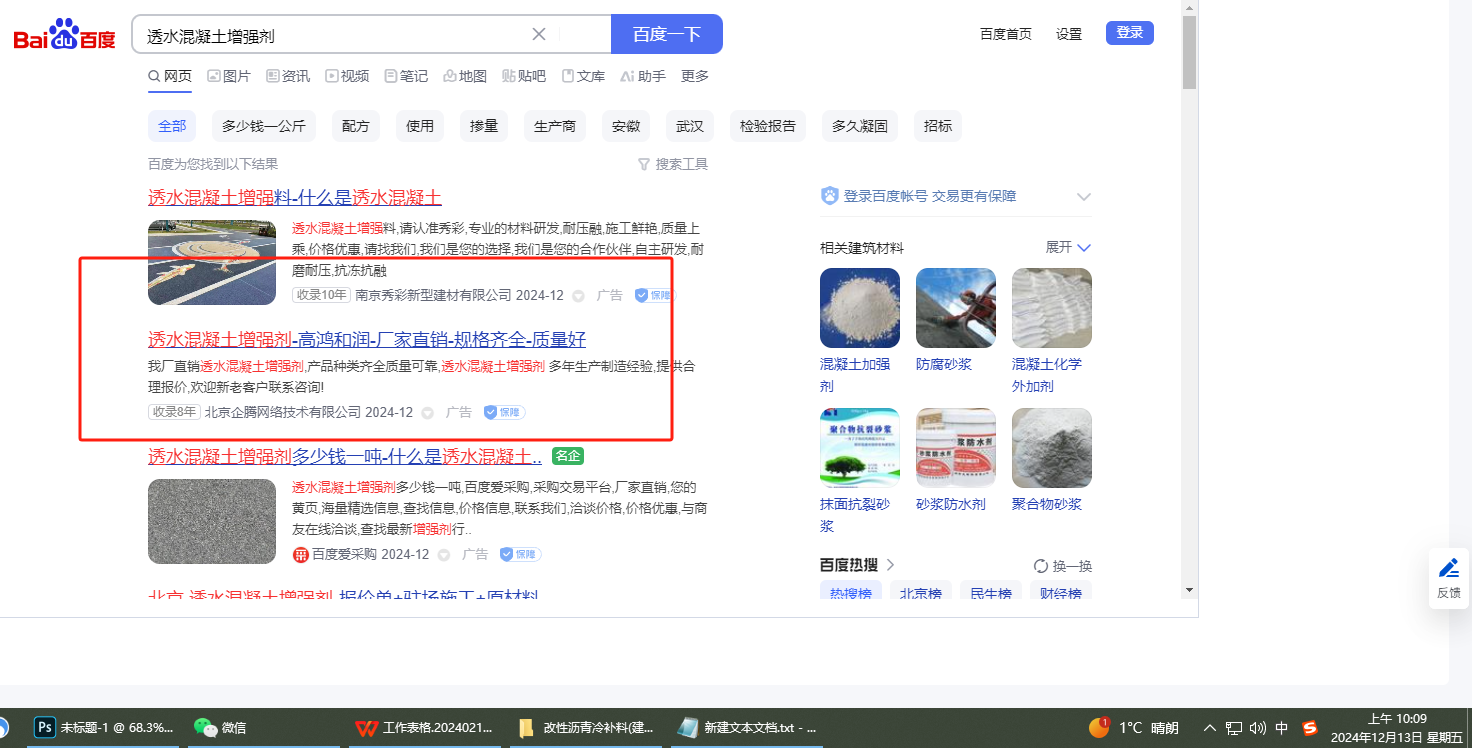Click the arrow next to 百度热搜
The image size is (1472, 748).
890,565
